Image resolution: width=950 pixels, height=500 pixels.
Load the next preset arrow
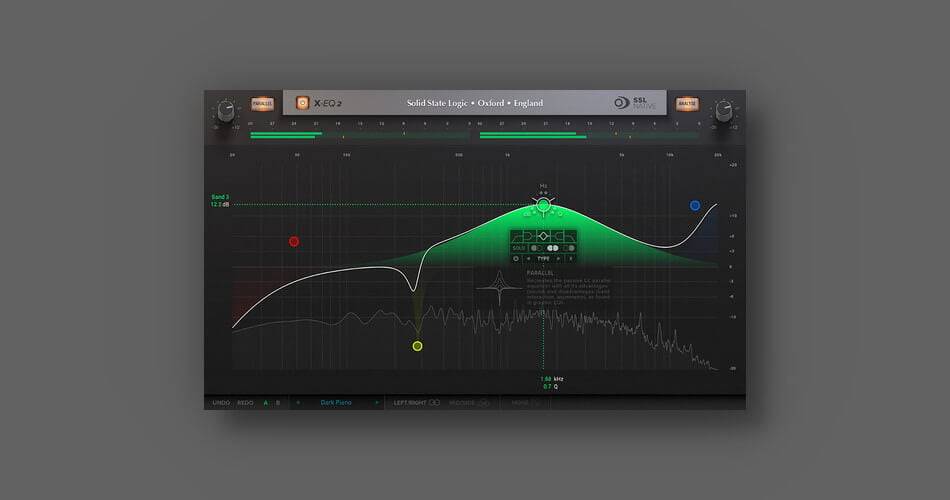coord(377,402)
